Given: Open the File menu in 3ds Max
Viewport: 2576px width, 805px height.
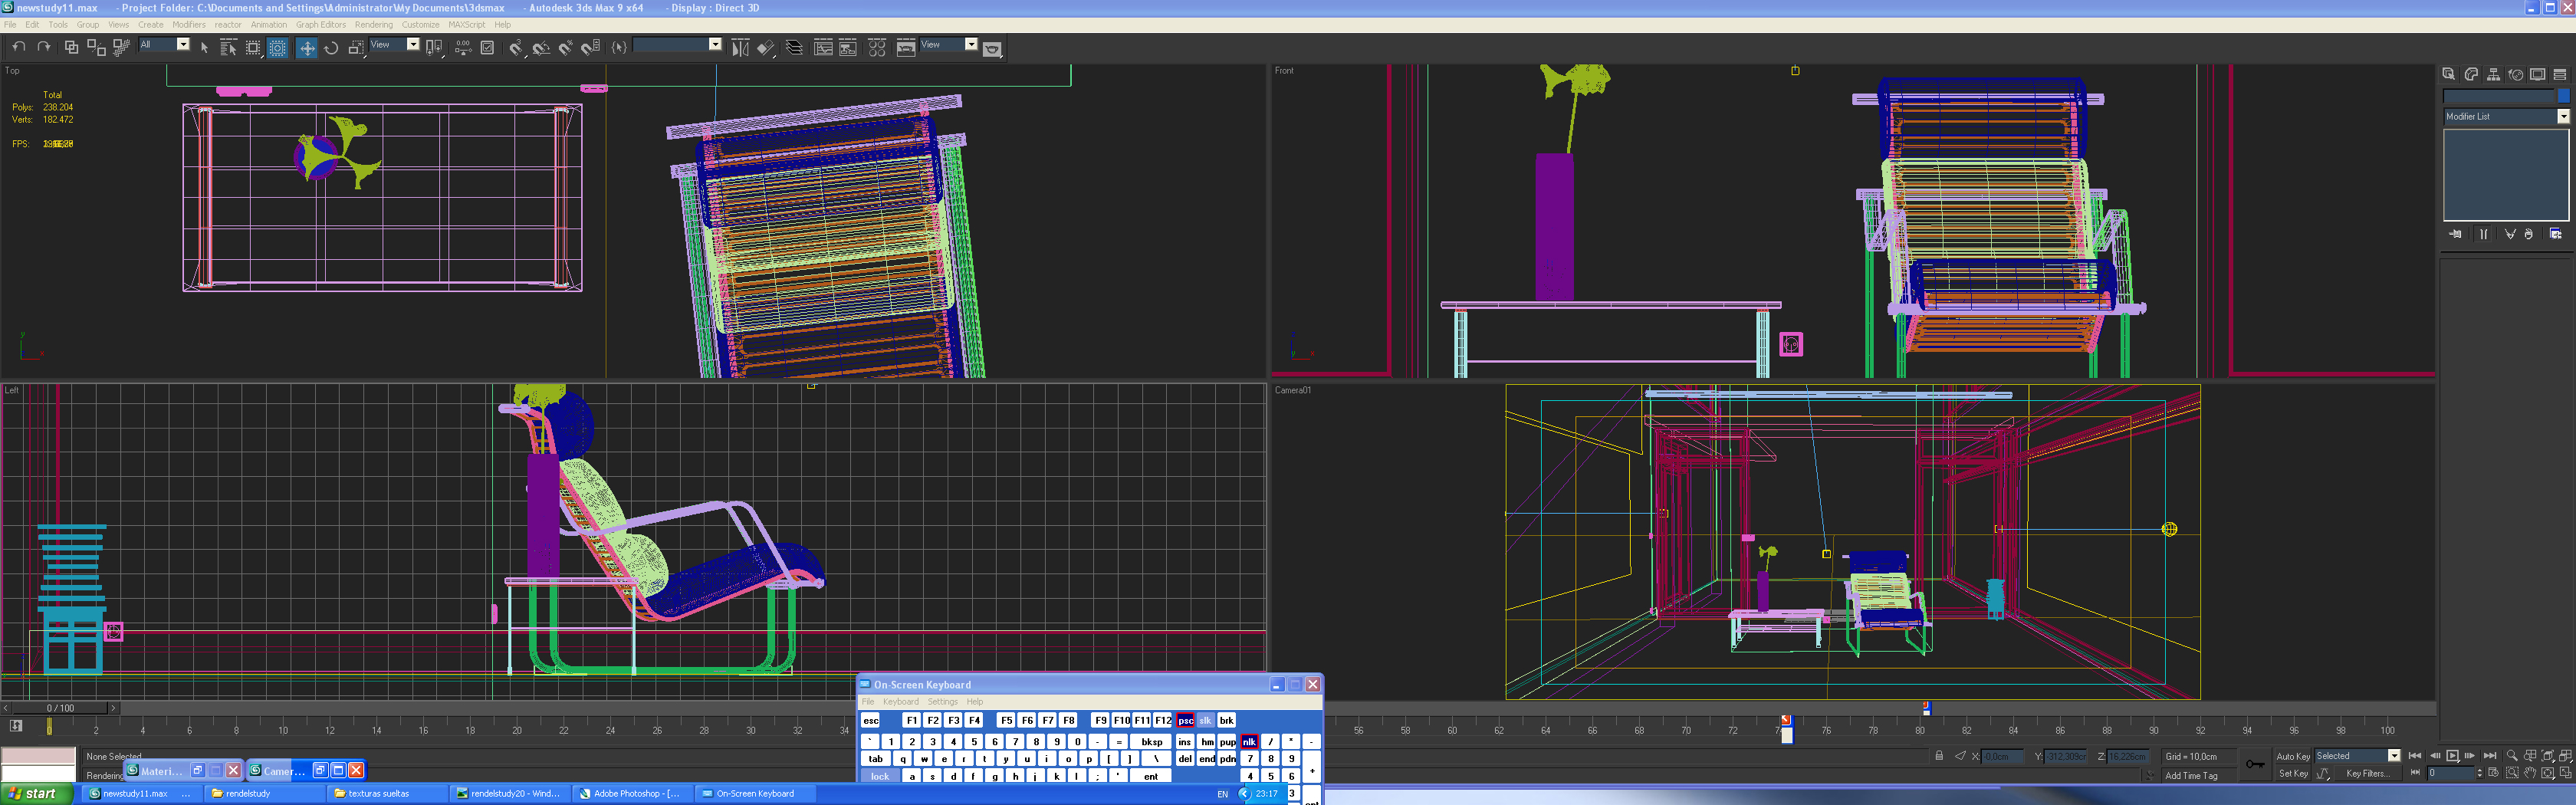Looking at the screenshot, I should point(10,25).
